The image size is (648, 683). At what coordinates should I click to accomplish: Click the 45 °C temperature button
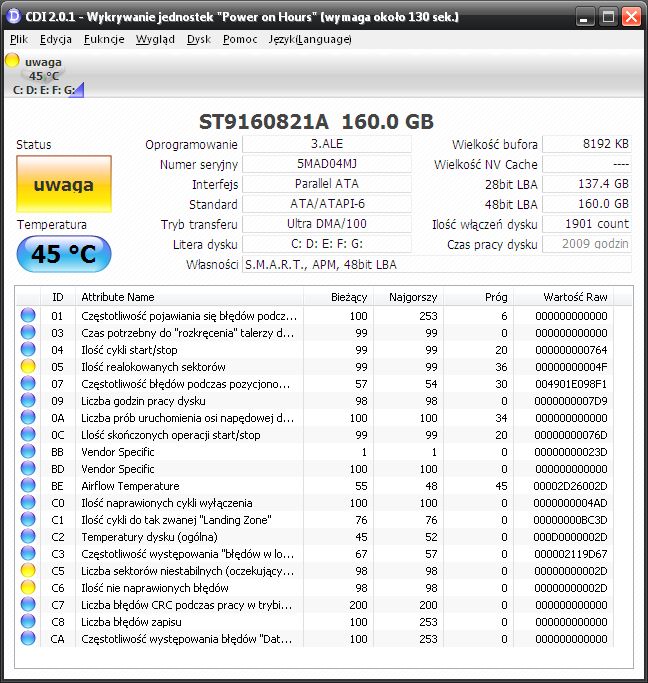[63, 254]
